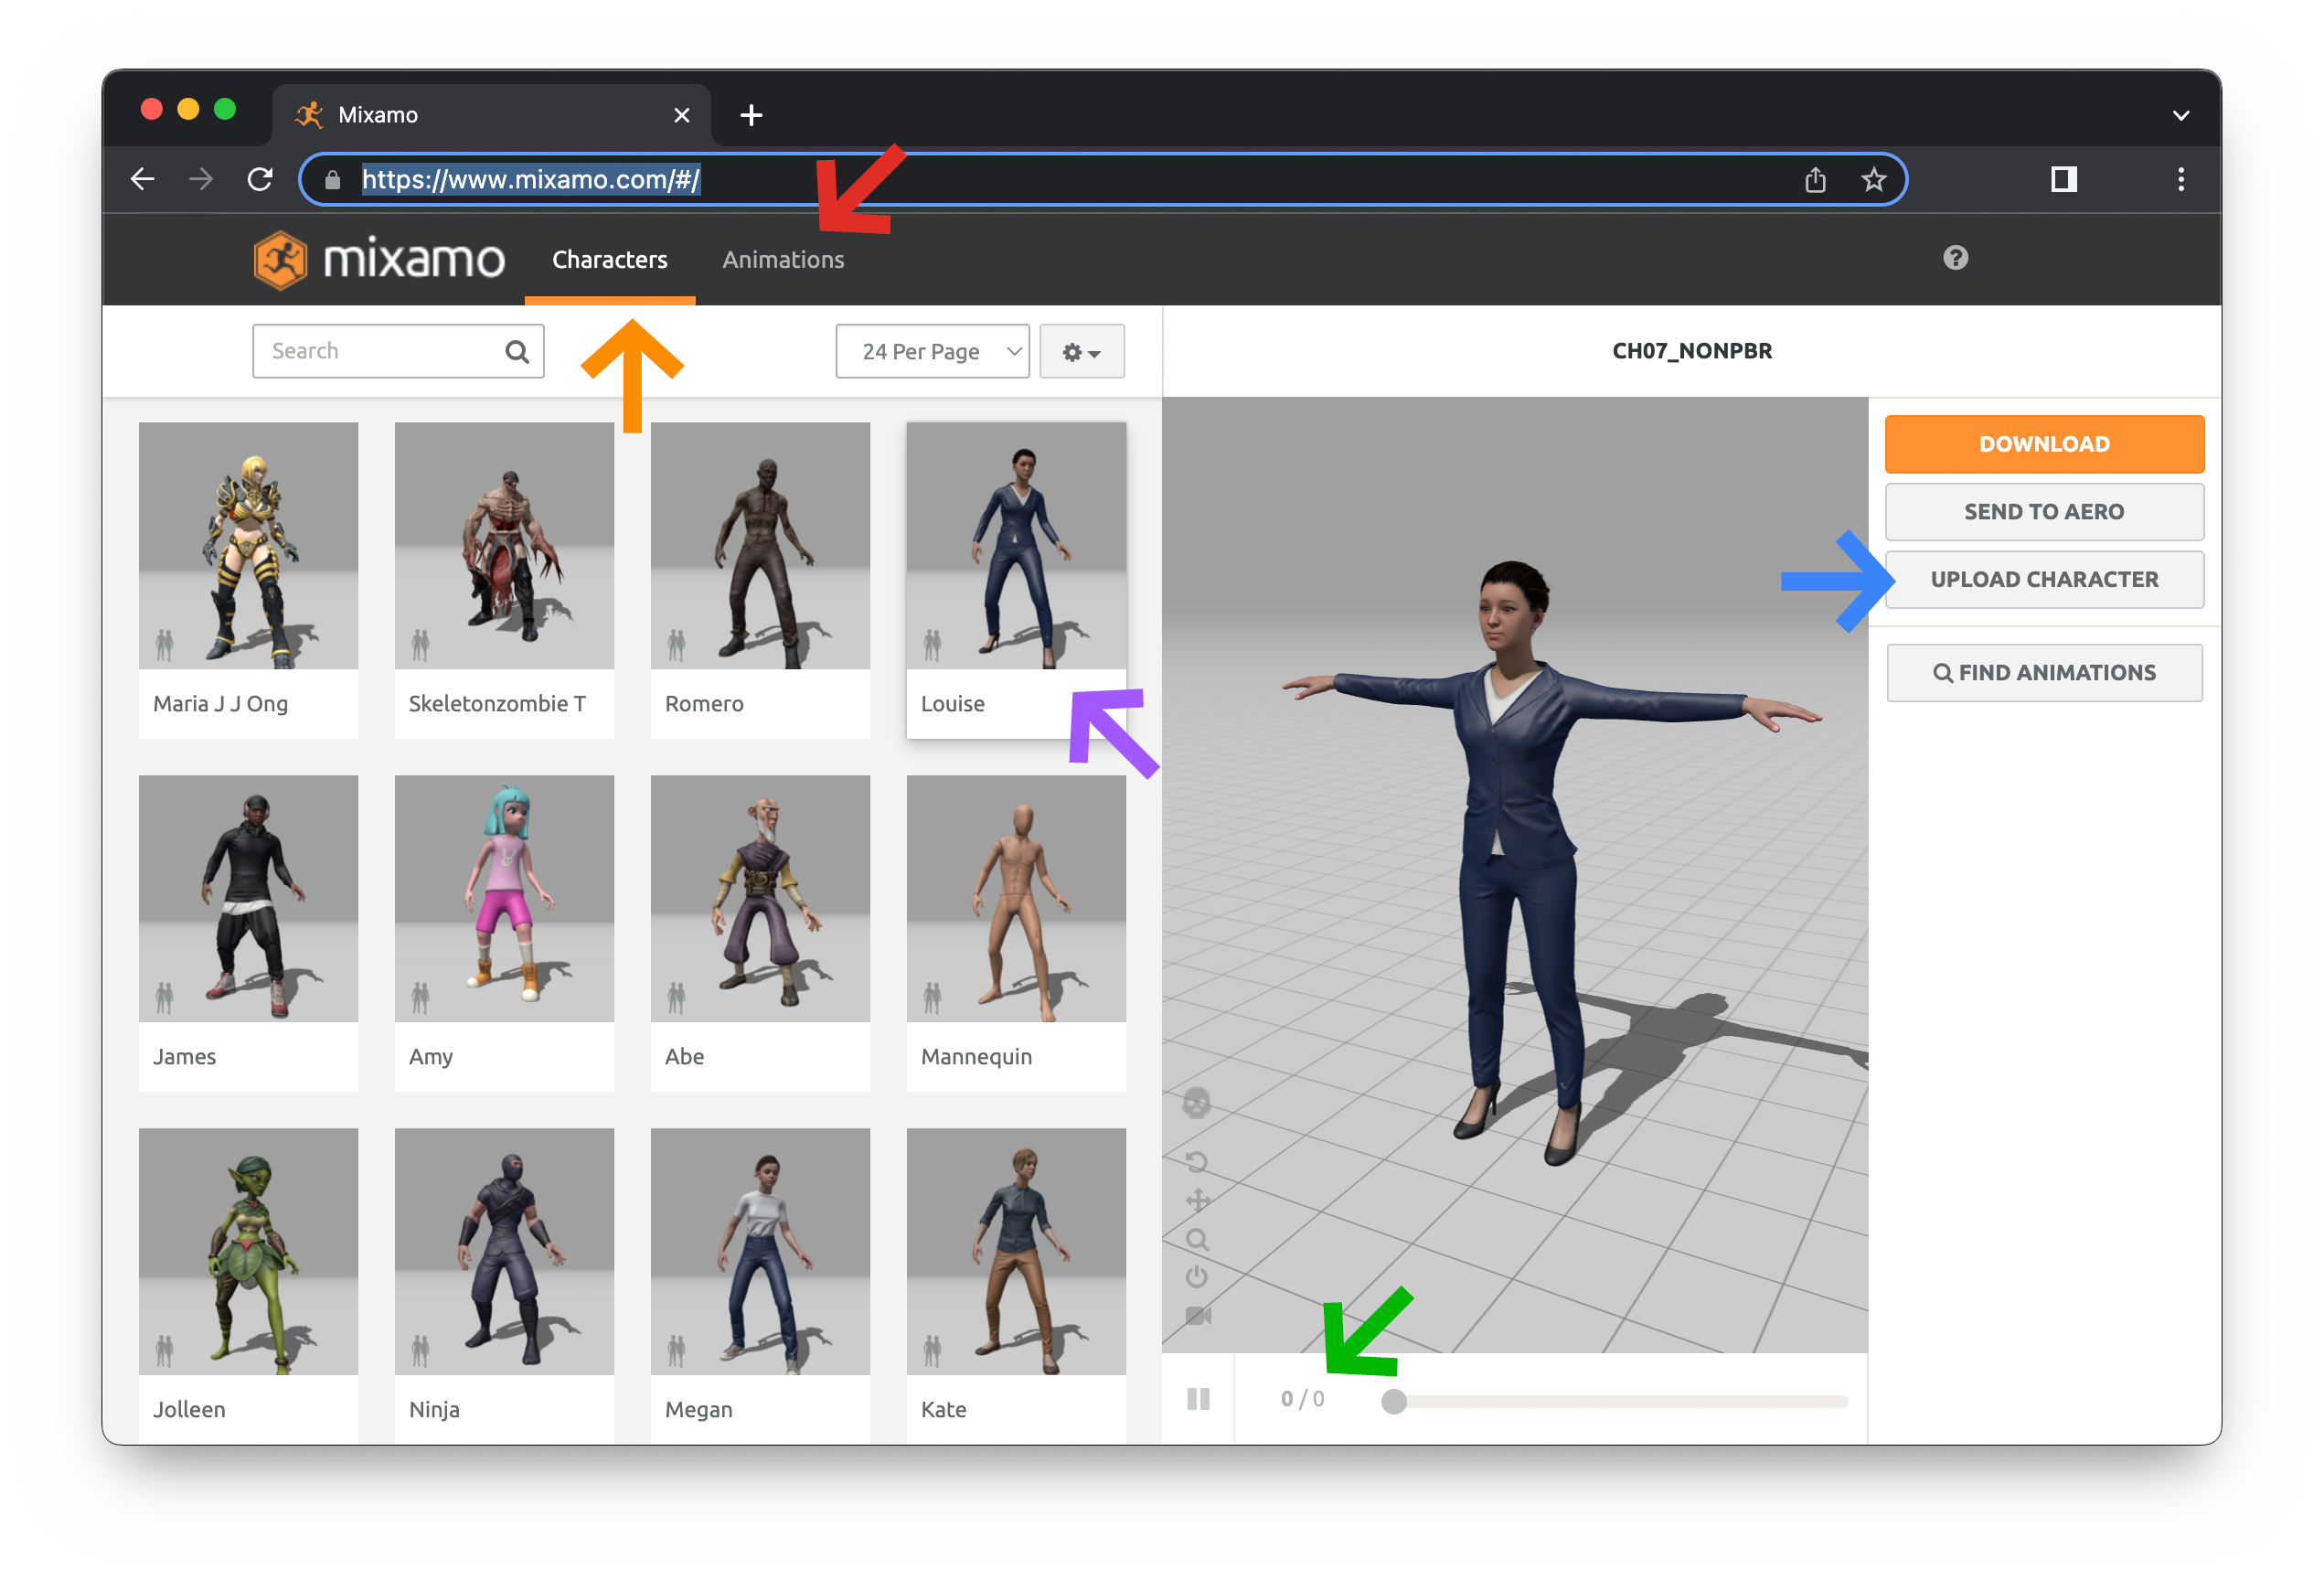The height and width of the screenshot is (1580, 2324).
Task: Click the pan move arrows icon
Action: (x=1197, y=1200)
